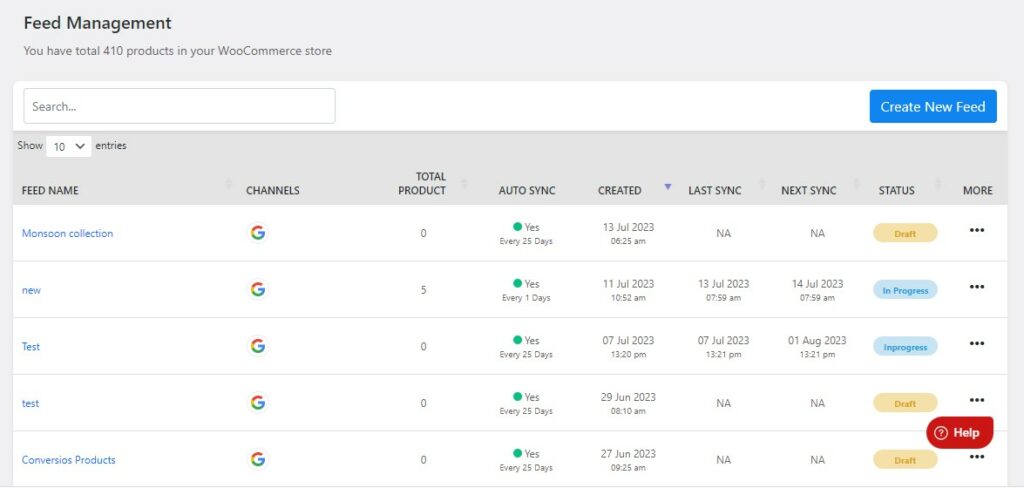
Task: Click the '29 Jun 2023' created date
Action: tap(628, 397)
